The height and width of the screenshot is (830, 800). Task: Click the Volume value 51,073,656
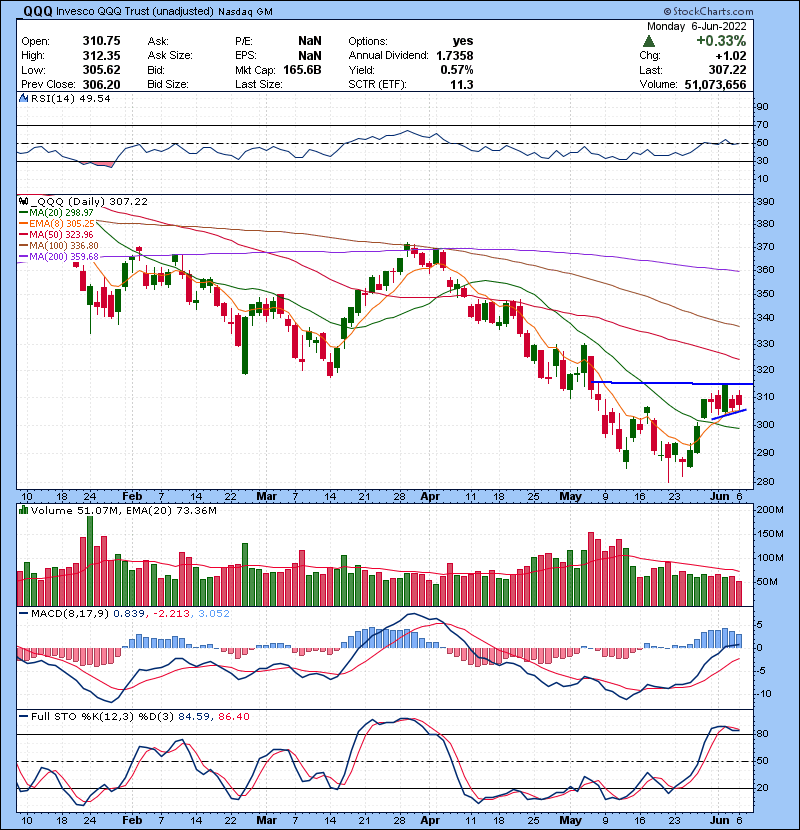point(715,85)
